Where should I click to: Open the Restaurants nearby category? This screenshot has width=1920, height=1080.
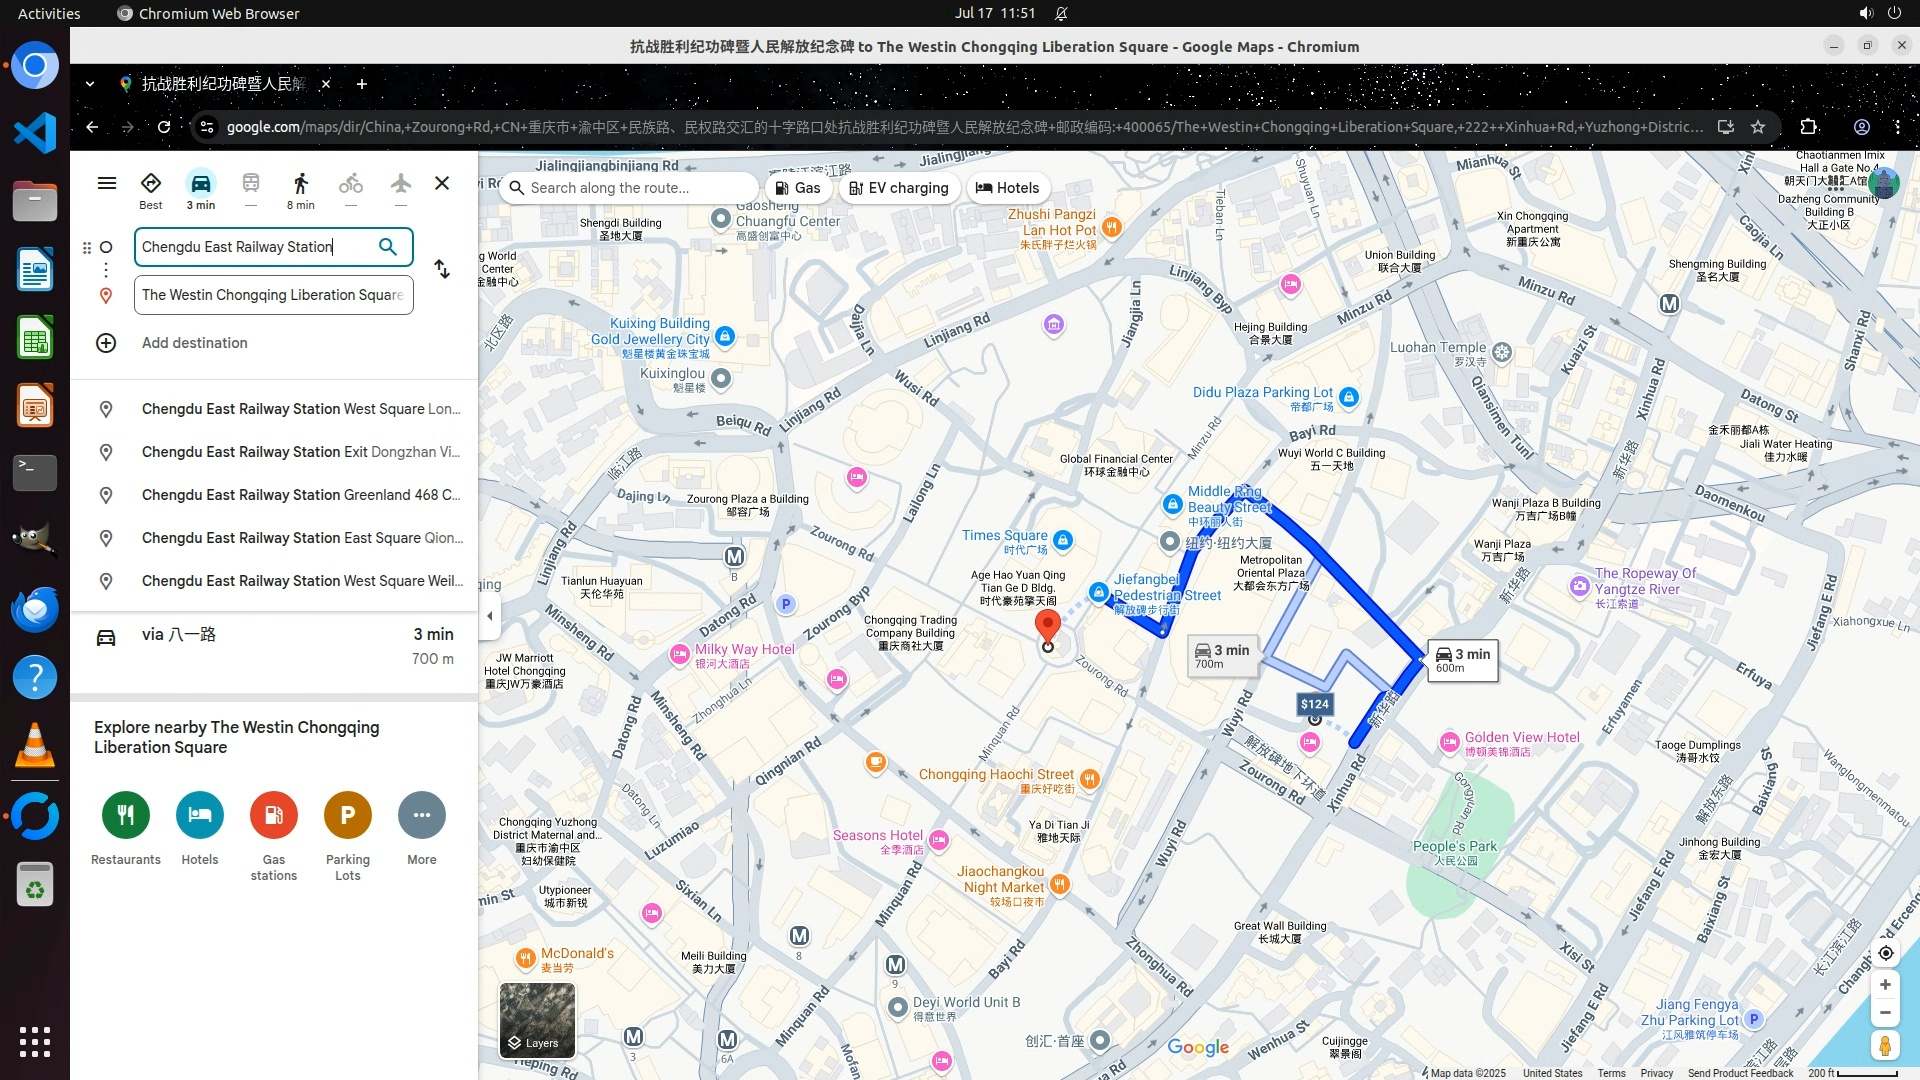point(126,815)
